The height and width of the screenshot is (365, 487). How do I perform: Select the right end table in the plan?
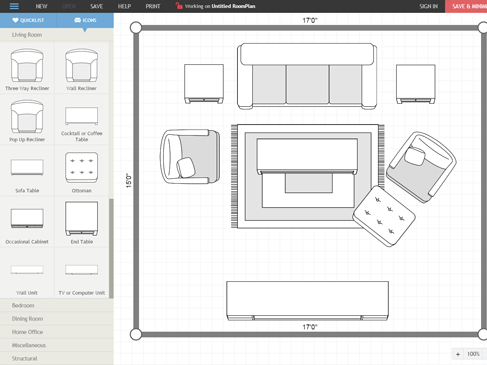(x=416, y=84)
